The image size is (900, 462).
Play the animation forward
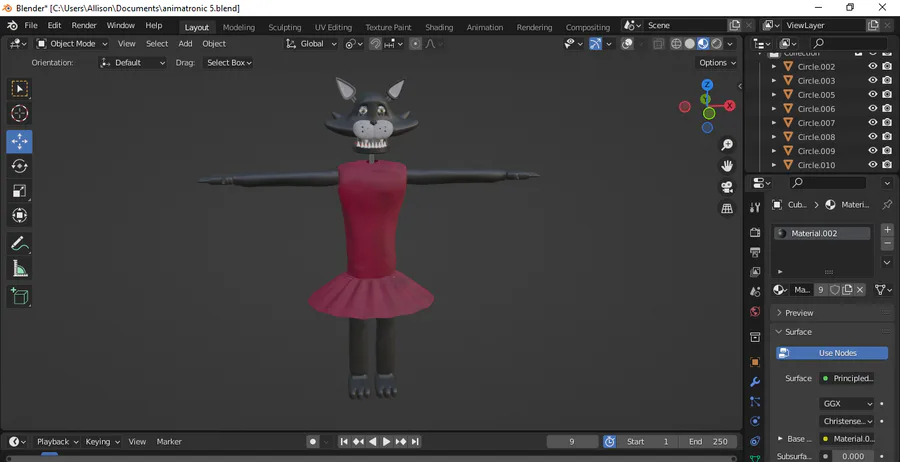tap(387, 441)
